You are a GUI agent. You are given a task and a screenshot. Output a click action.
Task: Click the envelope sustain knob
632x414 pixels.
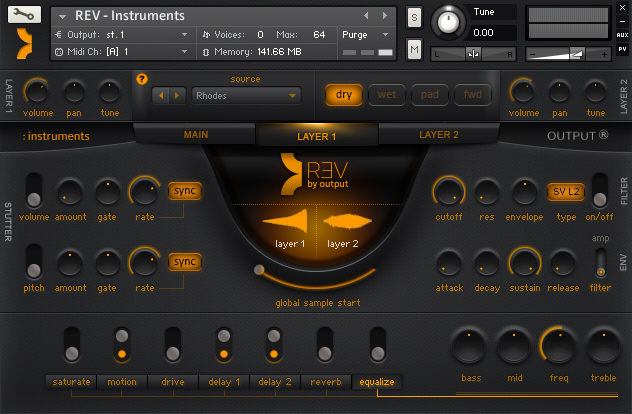[x=525, y=263]
